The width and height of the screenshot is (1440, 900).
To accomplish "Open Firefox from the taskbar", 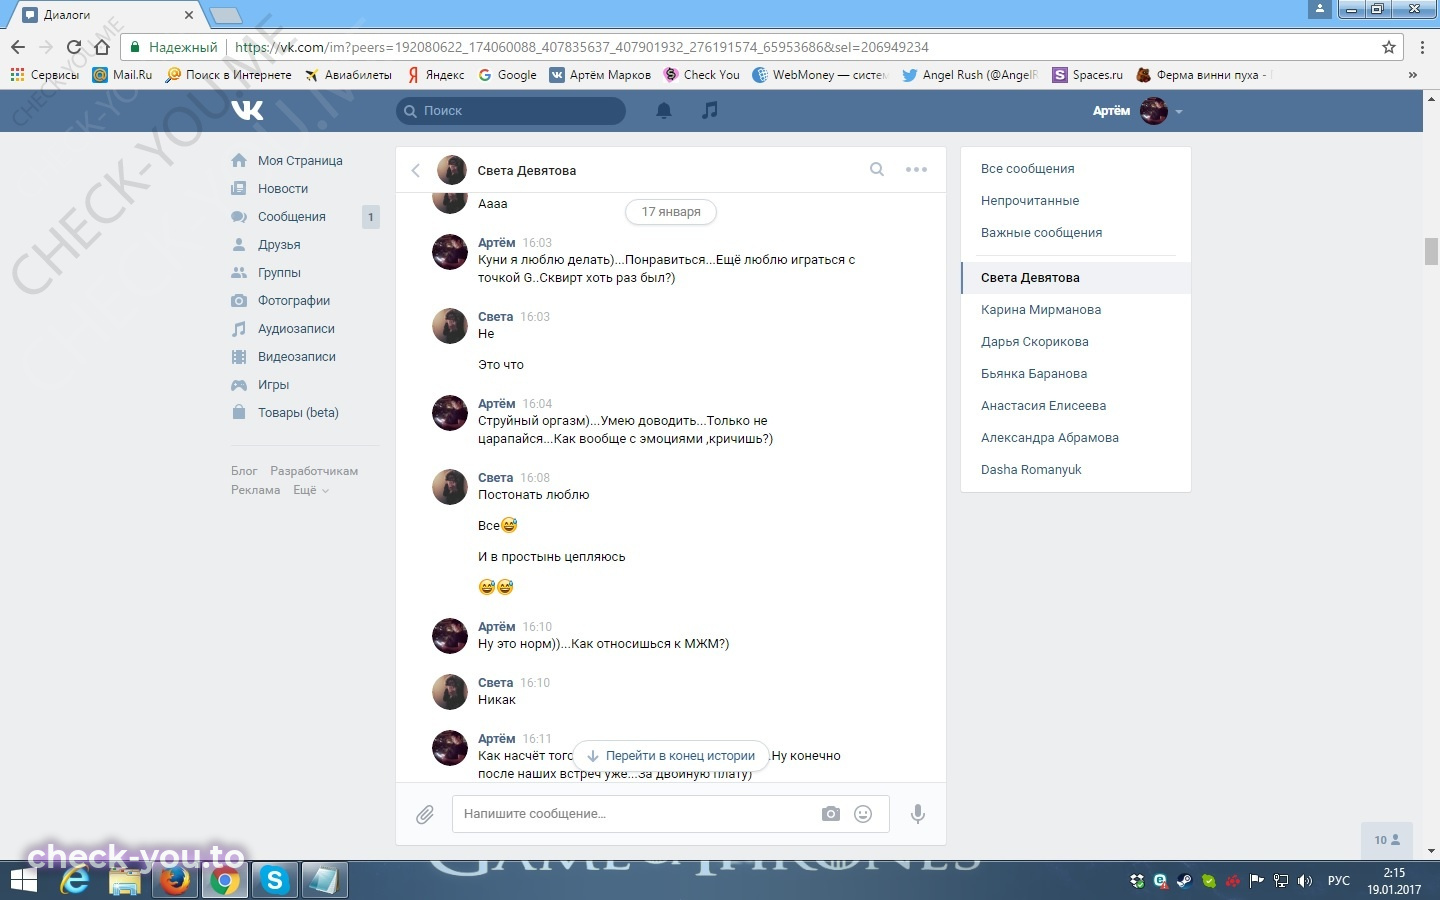I will 175,880.
